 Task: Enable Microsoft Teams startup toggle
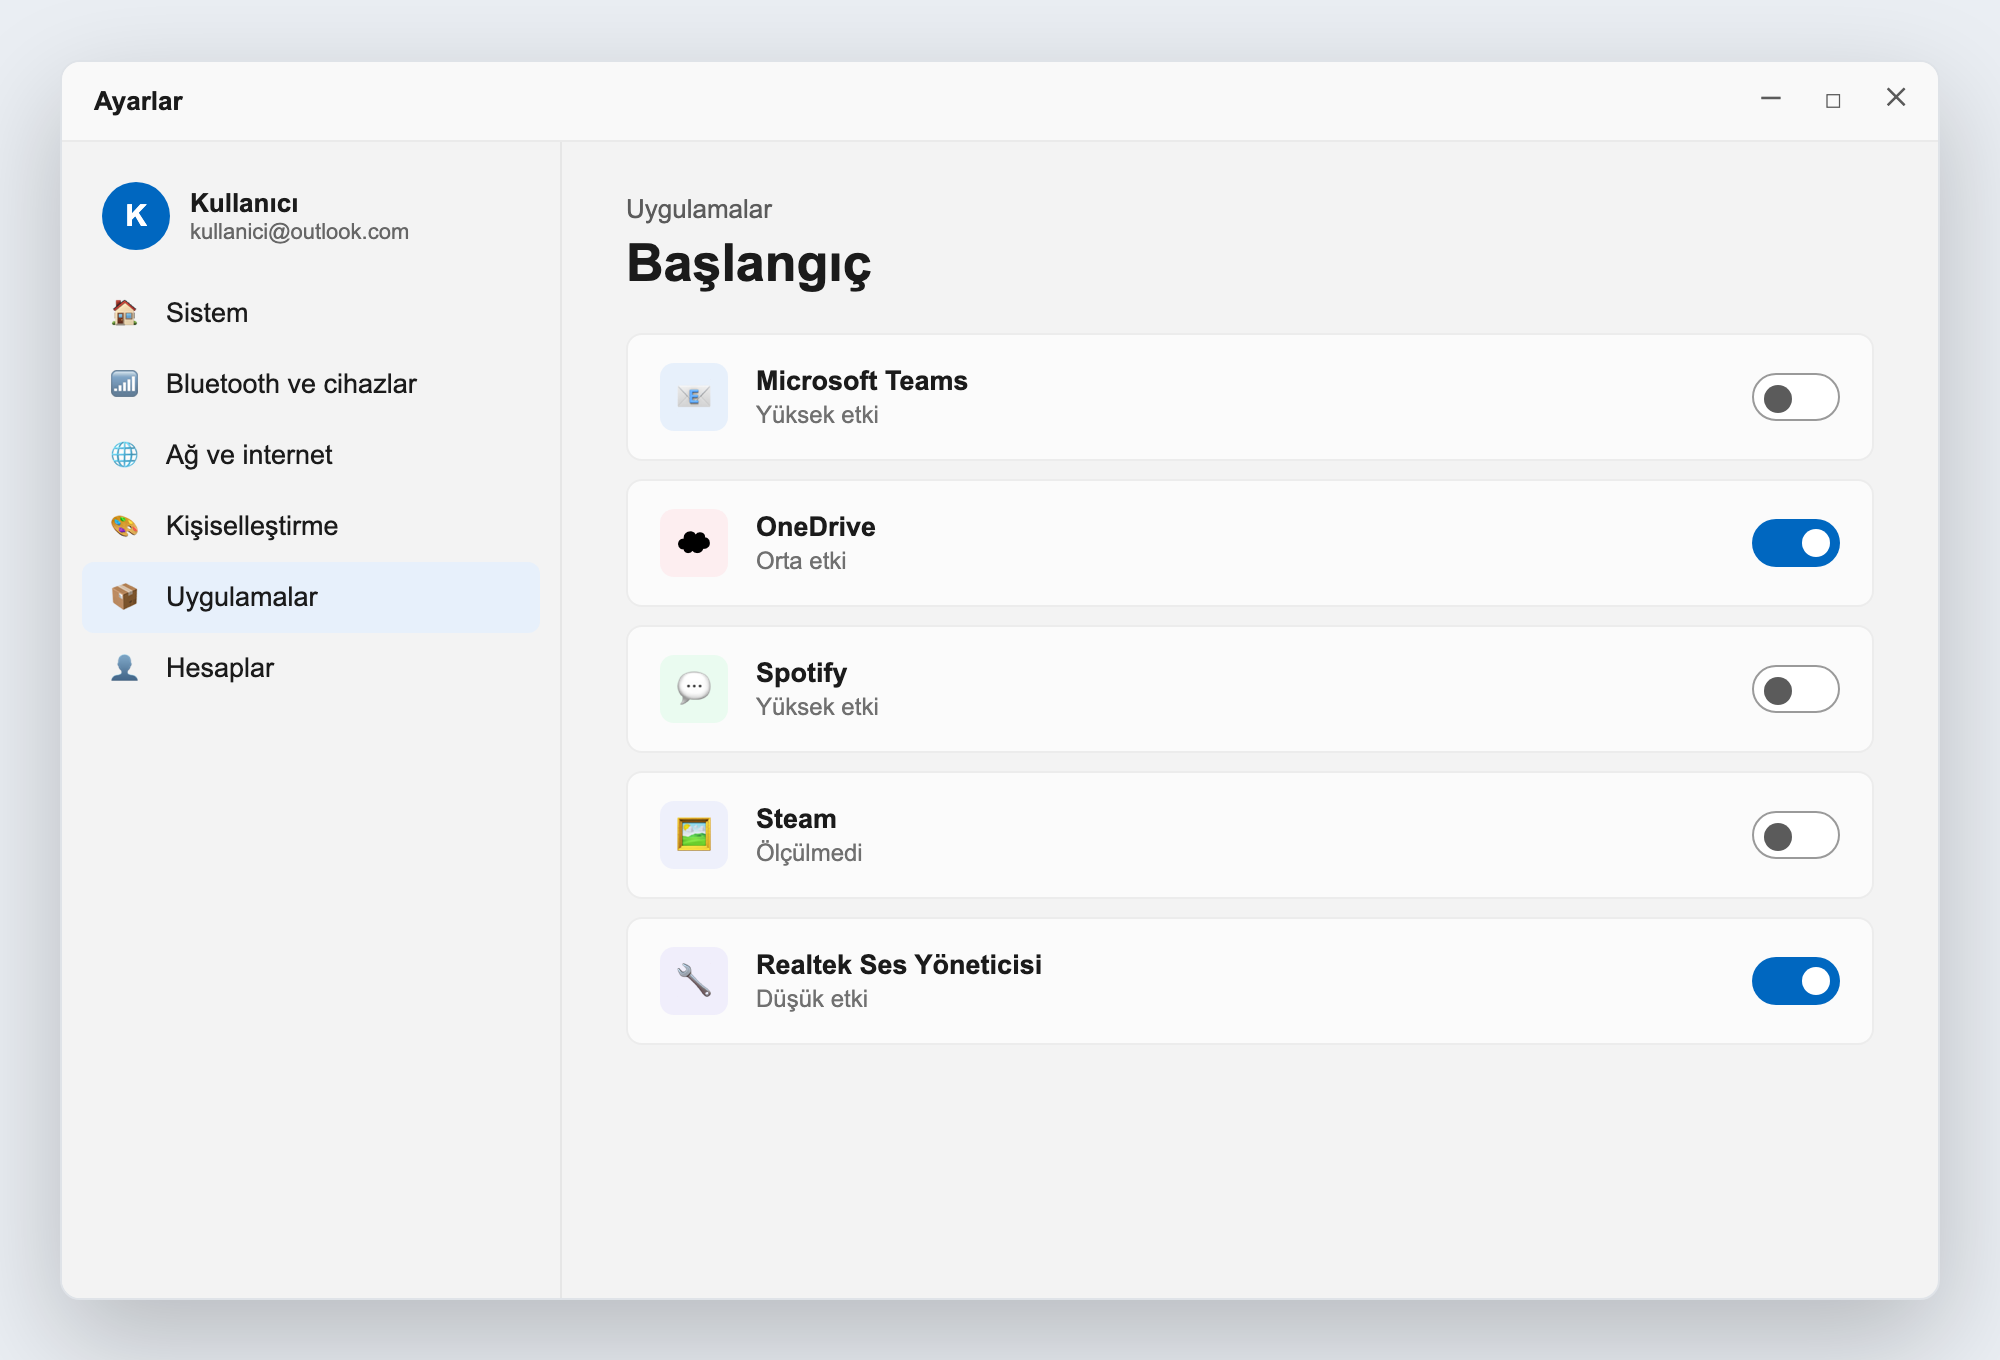(1795, 397)
